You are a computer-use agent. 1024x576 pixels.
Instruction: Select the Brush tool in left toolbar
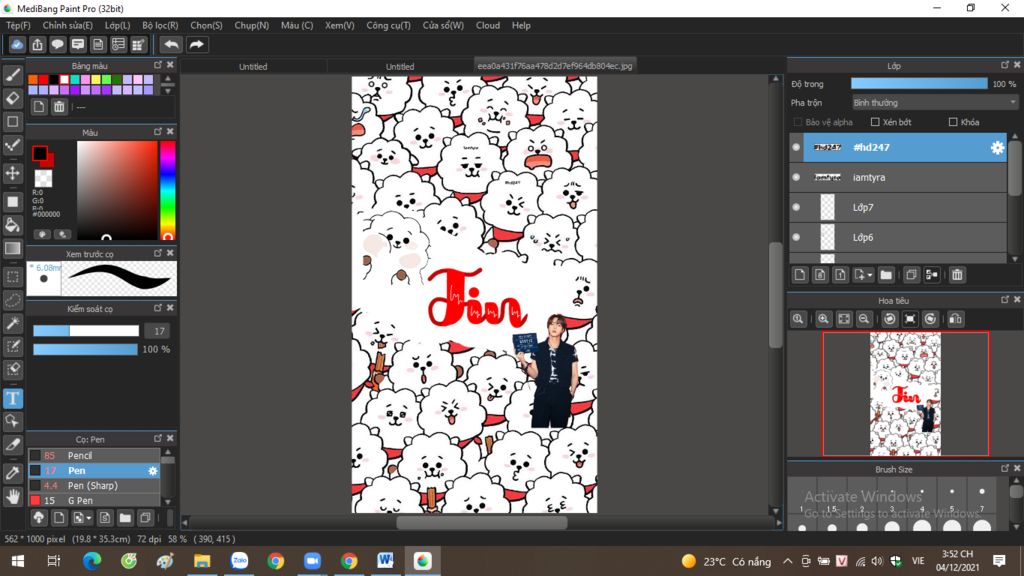click(x=12, y=75)
